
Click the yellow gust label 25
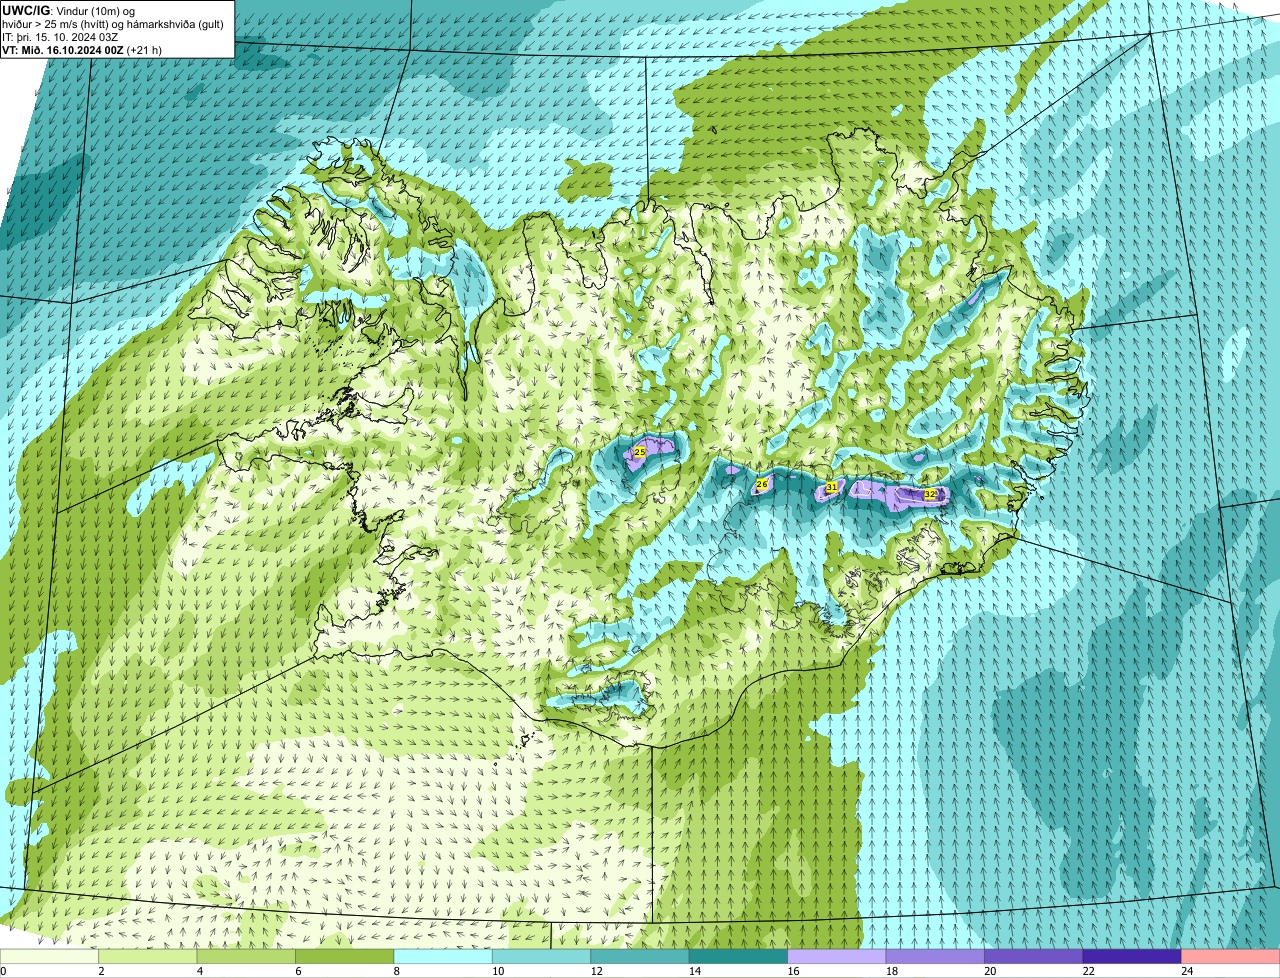(x=640, y=453)
